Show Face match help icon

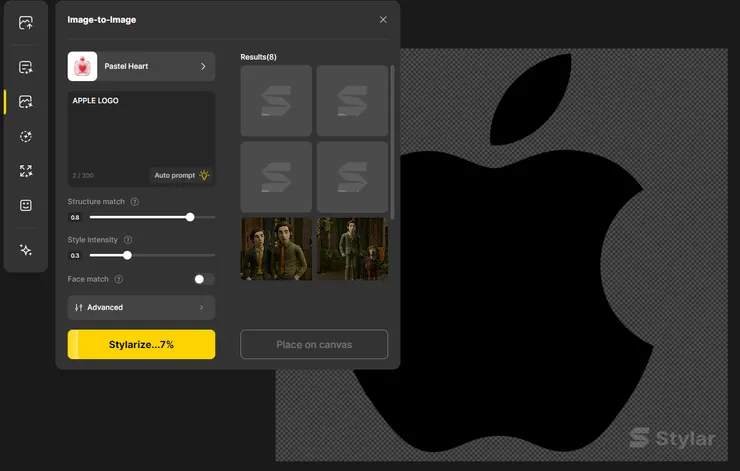tap(119, 279)
